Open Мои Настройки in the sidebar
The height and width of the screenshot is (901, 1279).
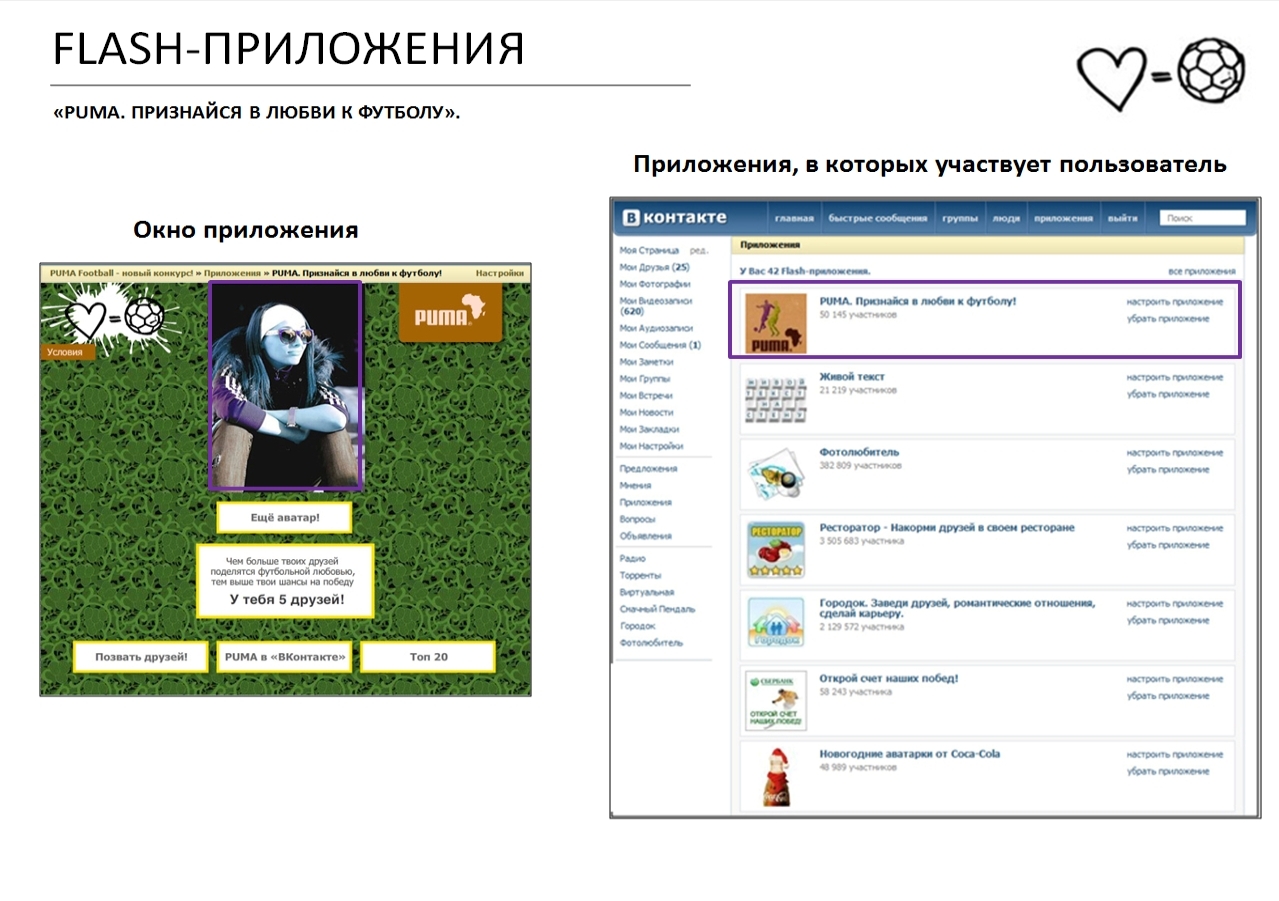[x=651, y=446]
